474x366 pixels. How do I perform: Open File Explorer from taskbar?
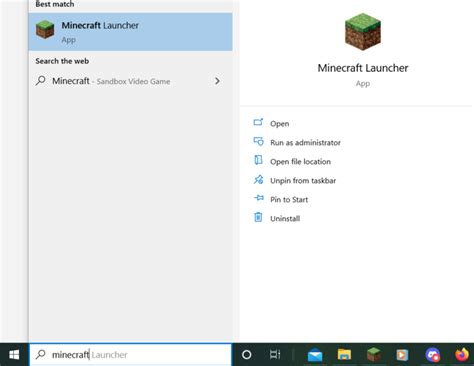344,355
